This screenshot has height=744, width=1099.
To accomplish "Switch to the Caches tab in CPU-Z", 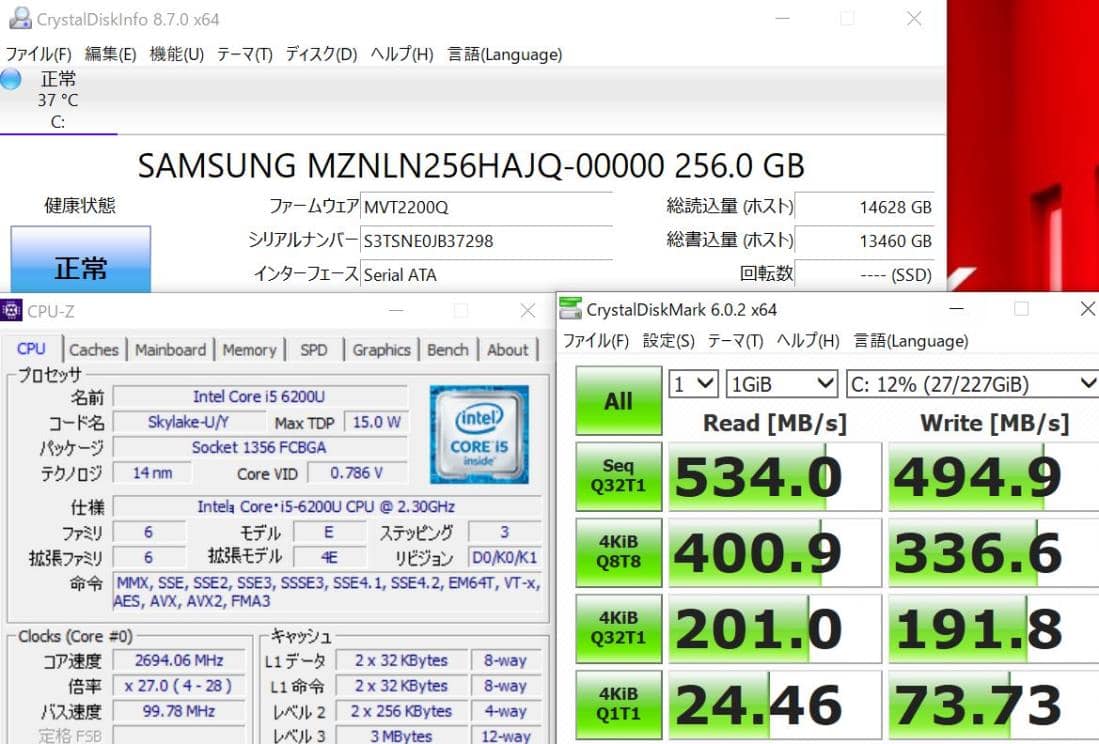I will (x=94, y=350).
